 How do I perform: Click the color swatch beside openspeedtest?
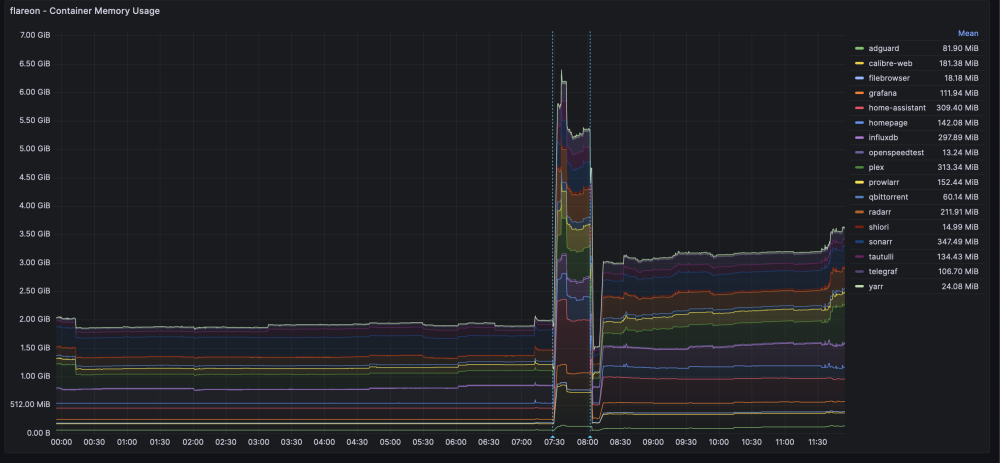coord(859,152)
